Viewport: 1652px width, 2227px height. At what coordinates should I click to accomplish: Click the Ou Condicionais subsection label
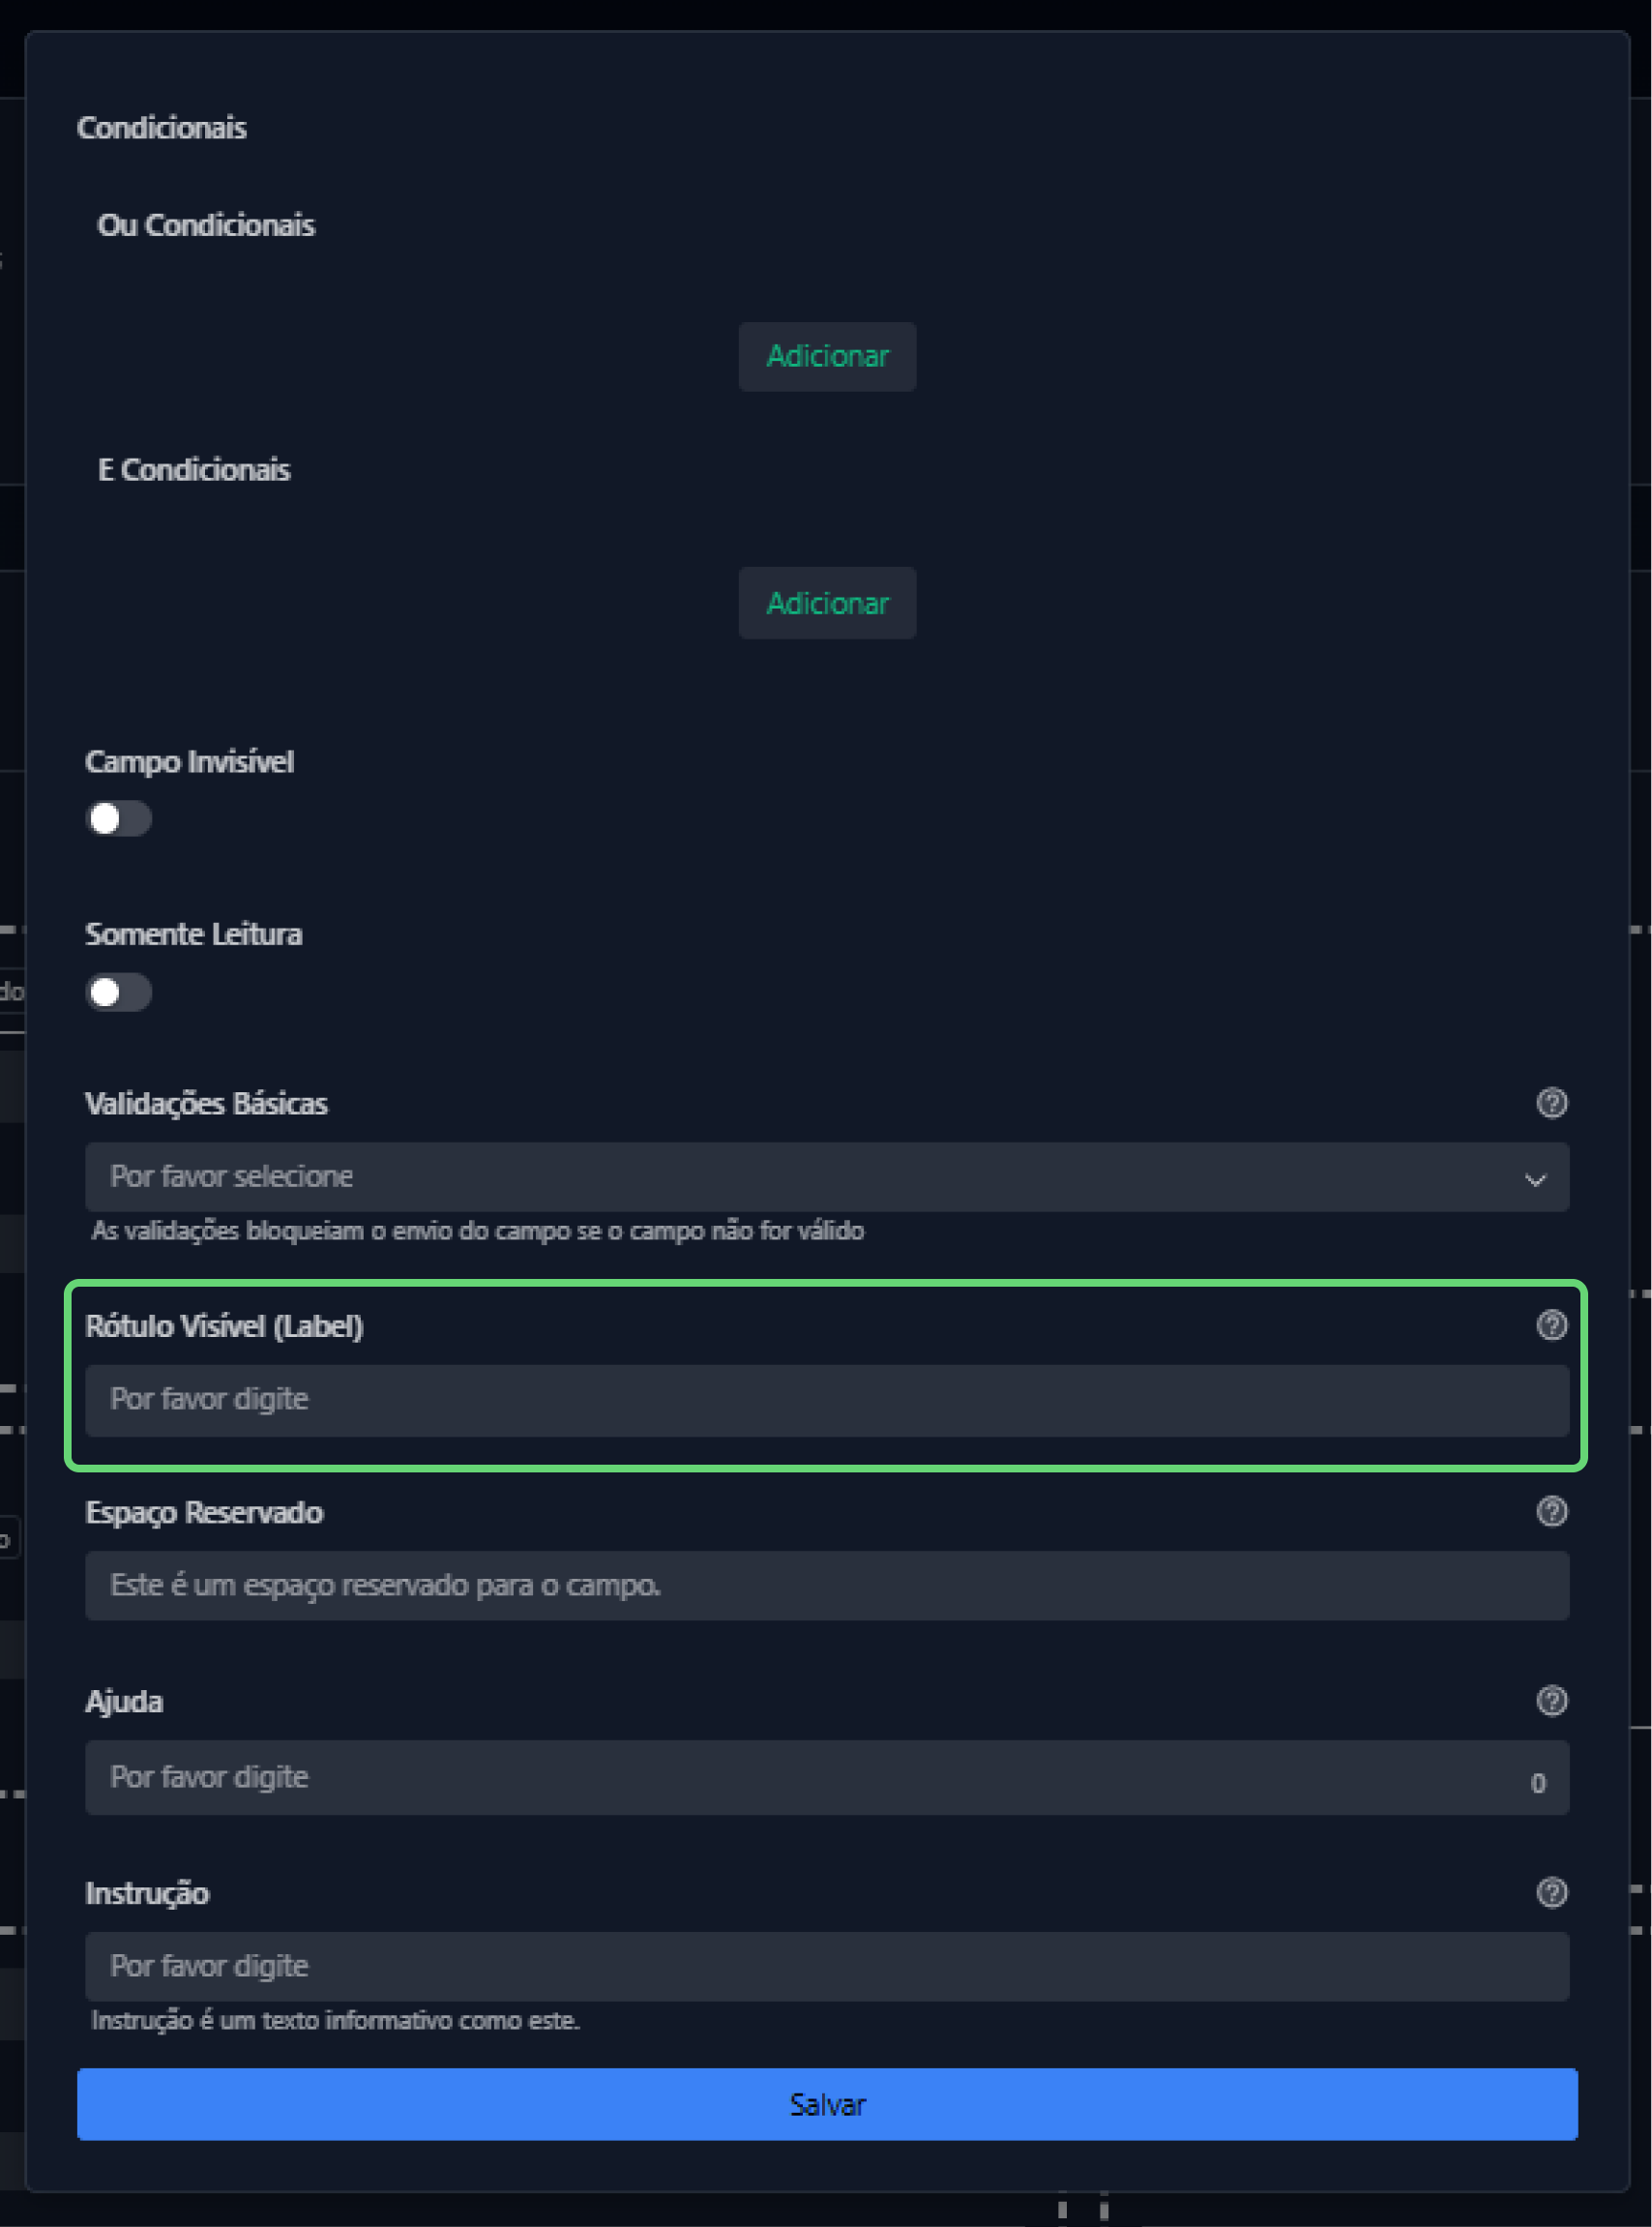click(x=206, y=224)
